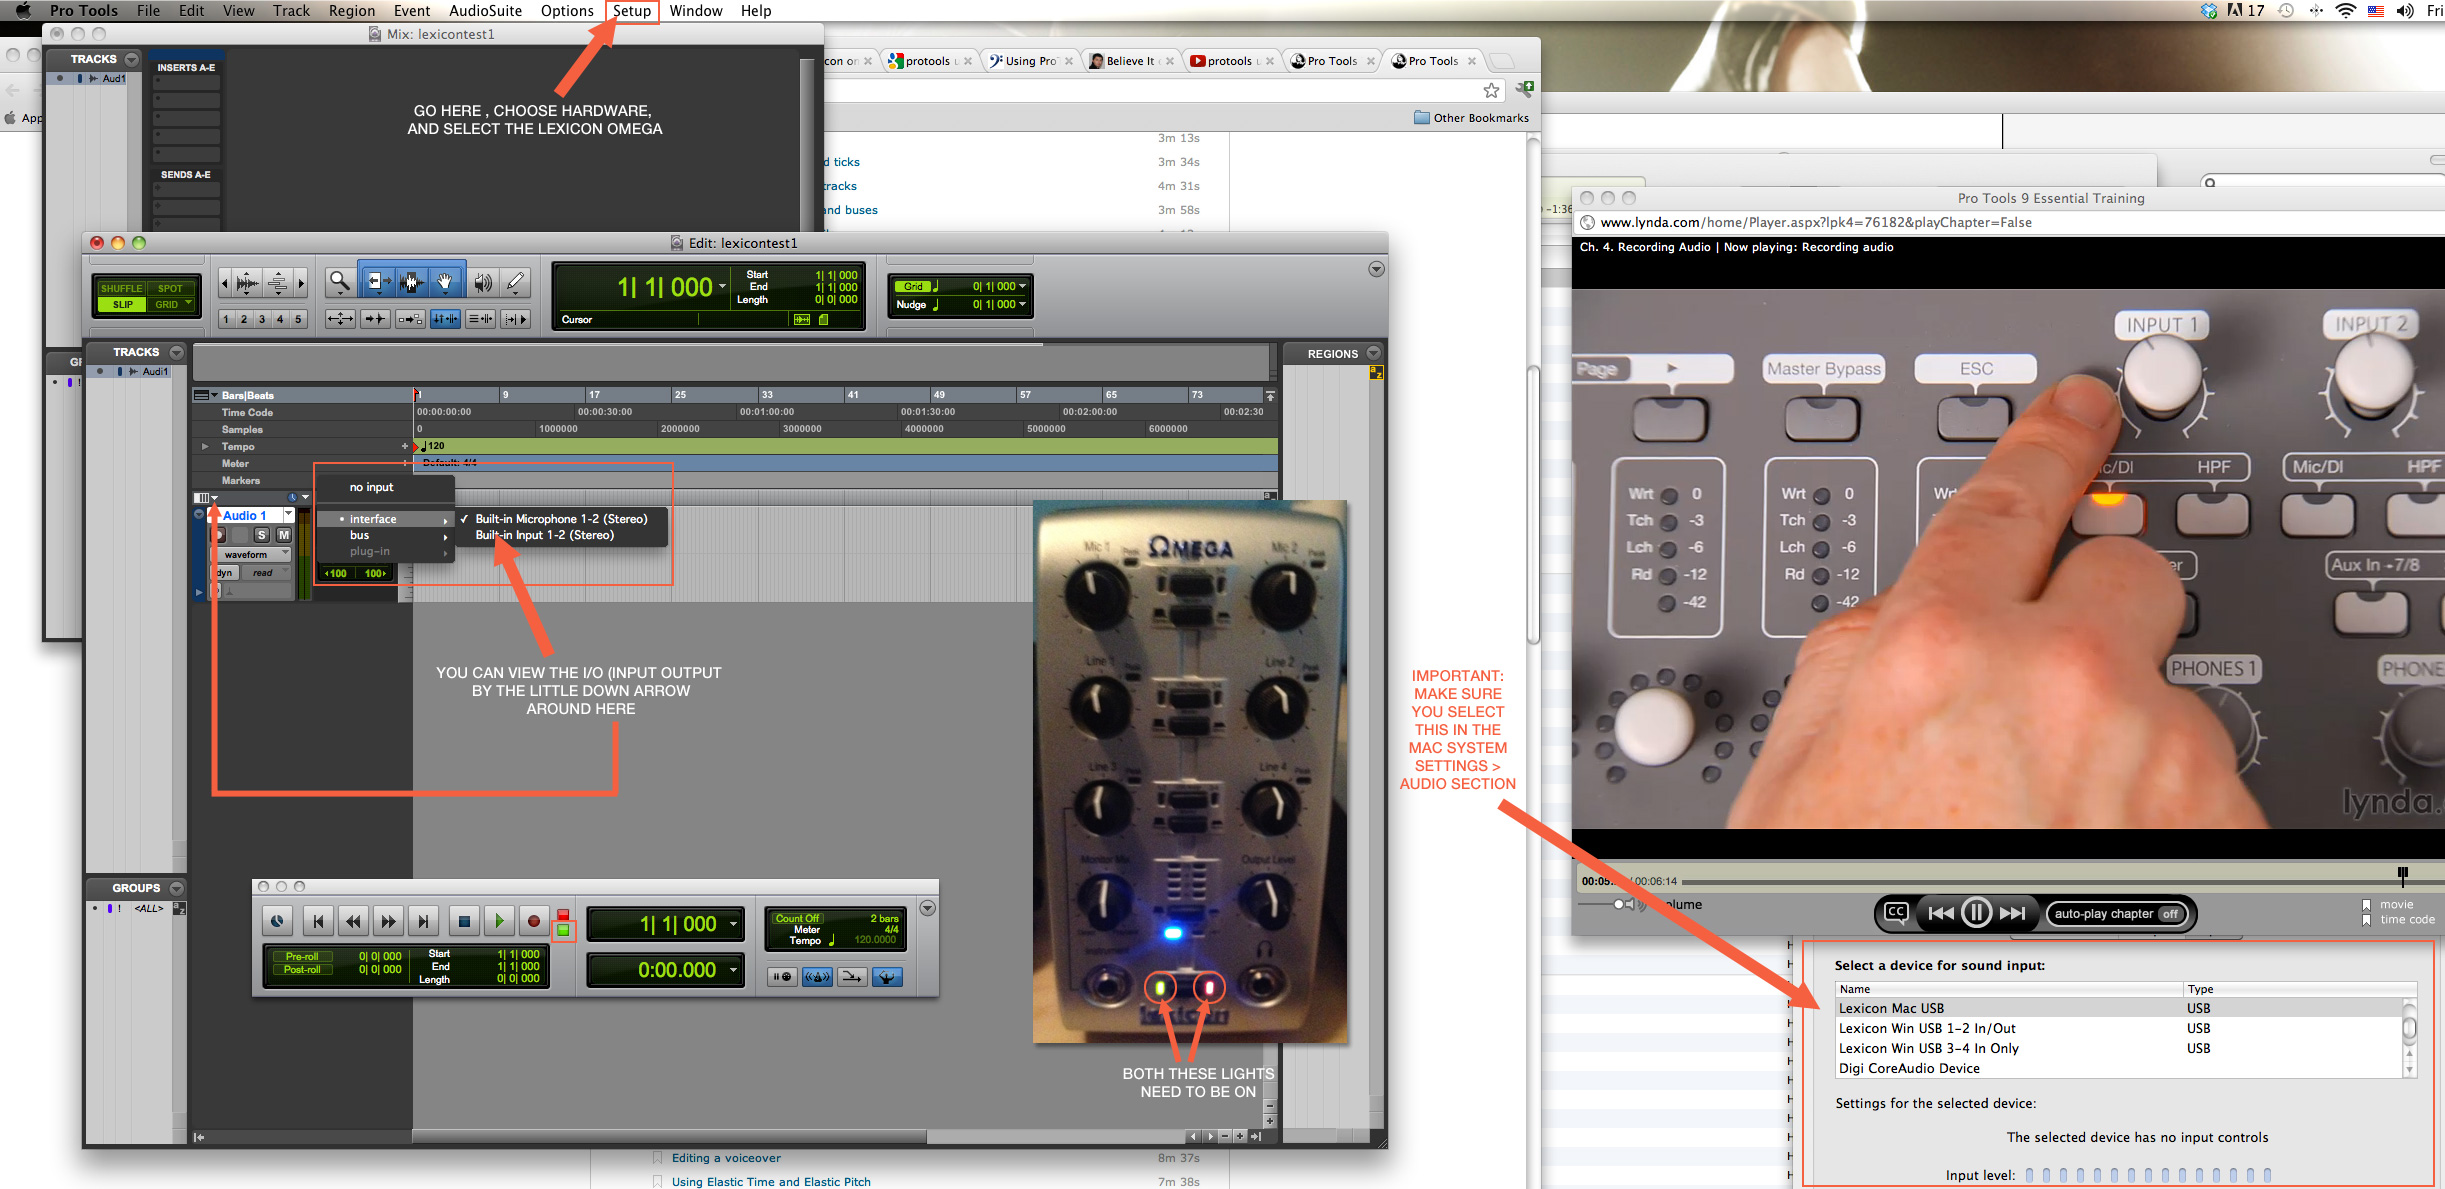
Task: Toggle Wait for Note button
Action: click(x=782, y=977)
